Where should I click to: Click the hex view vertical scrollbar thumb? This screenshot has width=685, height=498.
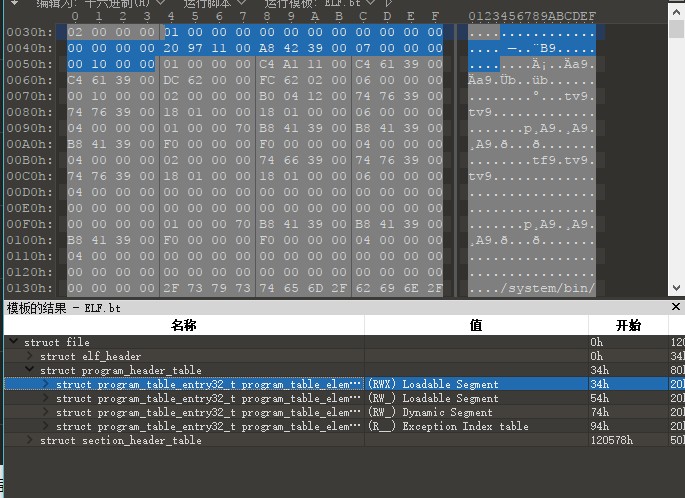pos(676,29)
